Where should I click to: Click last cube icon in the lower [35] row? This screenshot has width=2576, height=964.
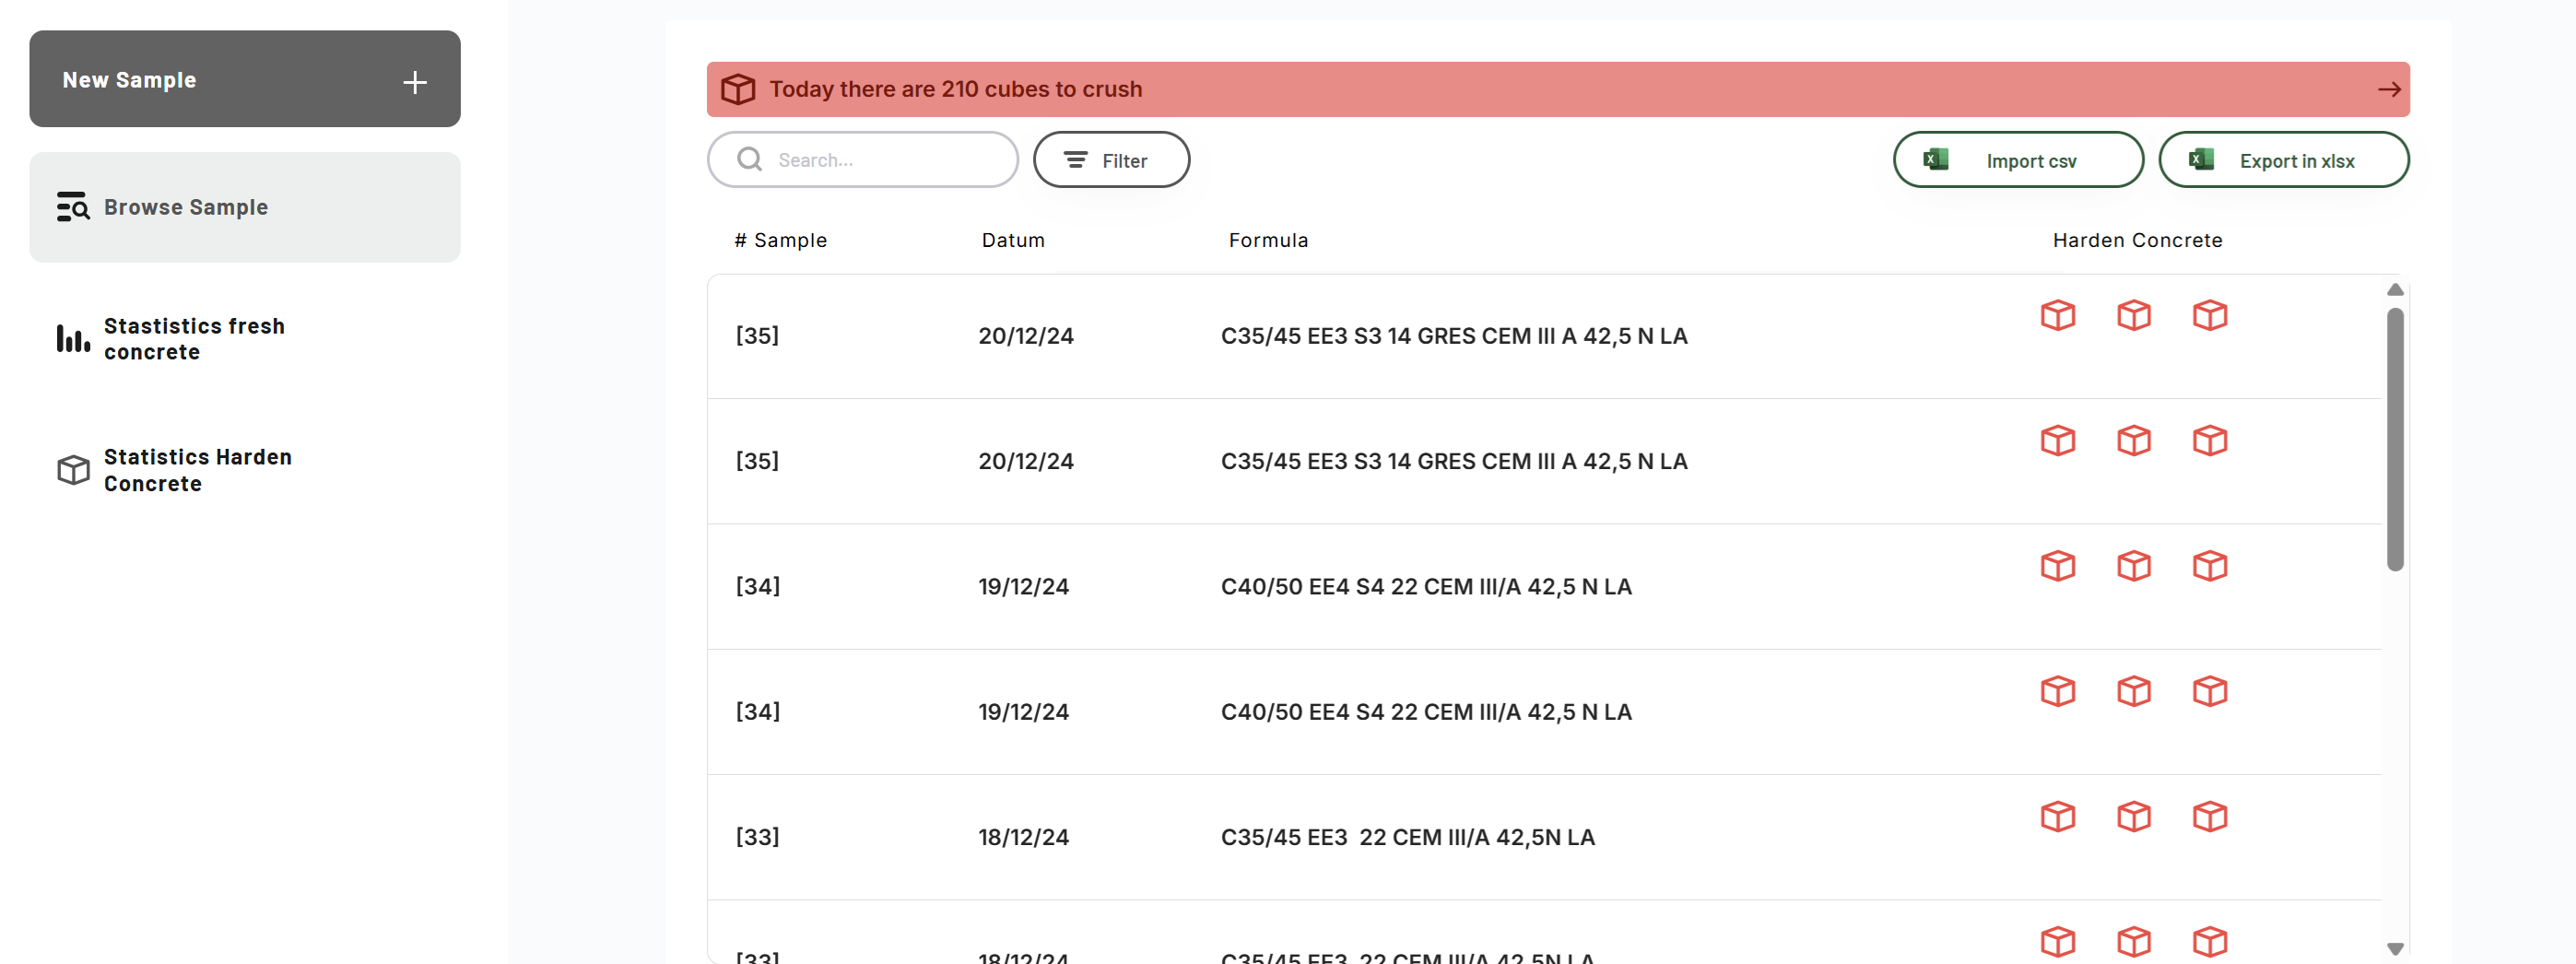[x=2210, y=440]
